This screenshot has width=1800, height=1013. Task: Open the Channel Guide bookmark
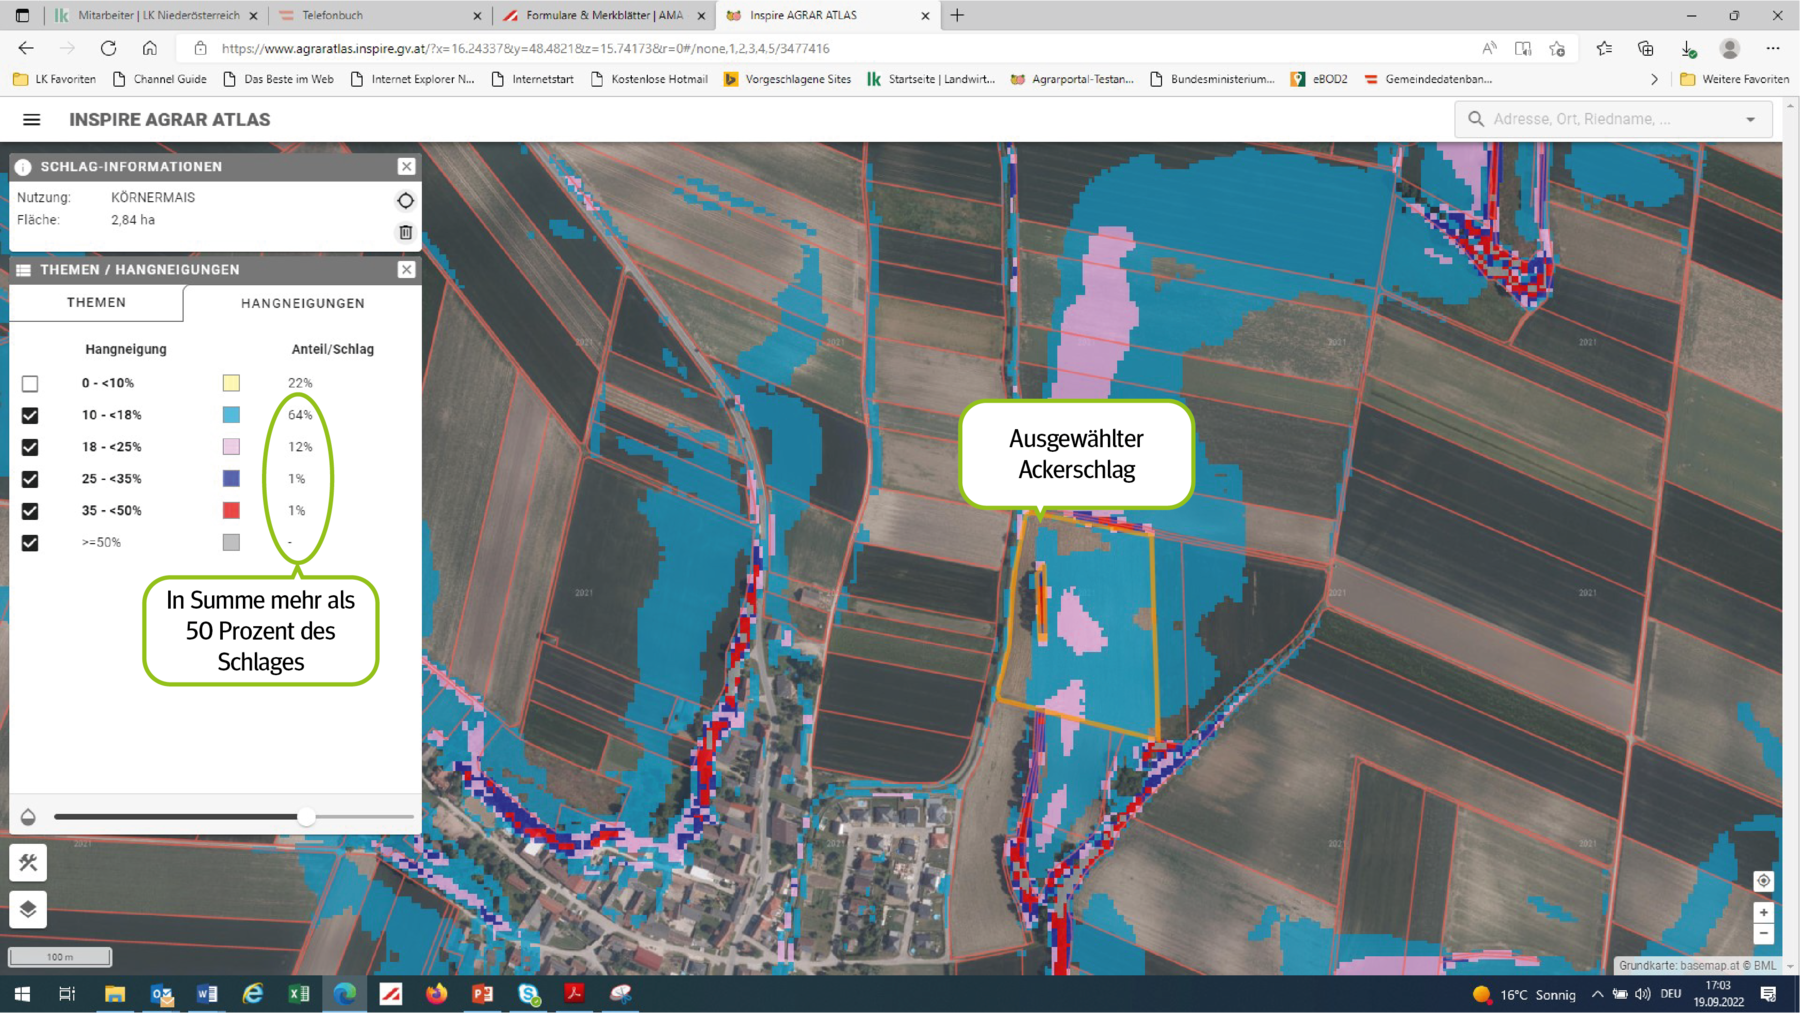160,79
